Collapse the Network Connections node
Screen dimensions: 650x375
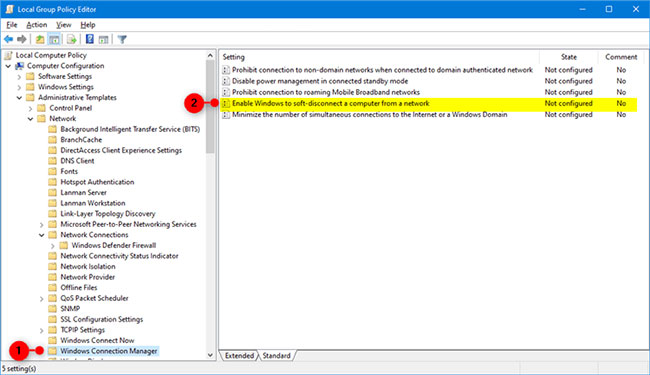point(41,235)
